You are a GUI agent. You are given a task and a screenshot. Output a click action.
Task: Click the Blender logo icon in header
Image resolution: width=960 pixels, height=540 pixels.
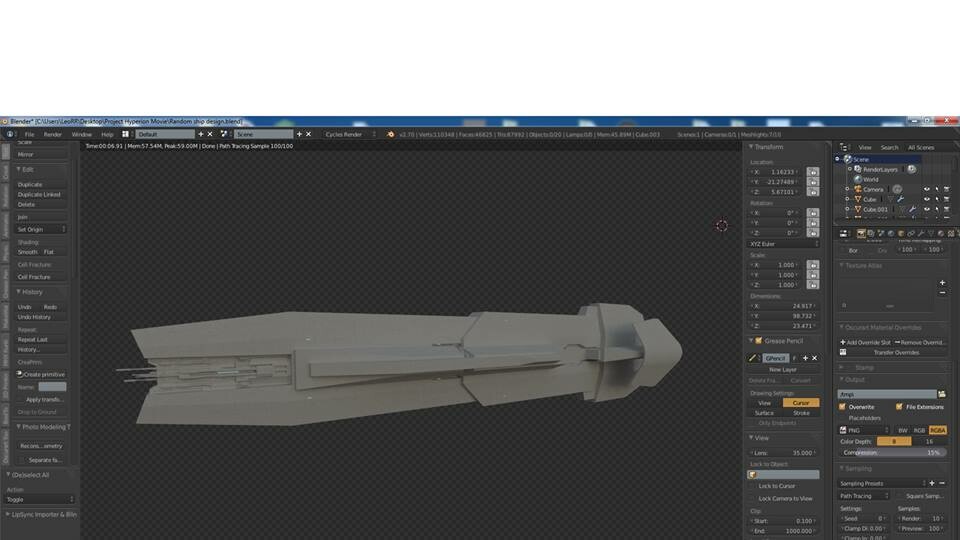coord(390,134)
